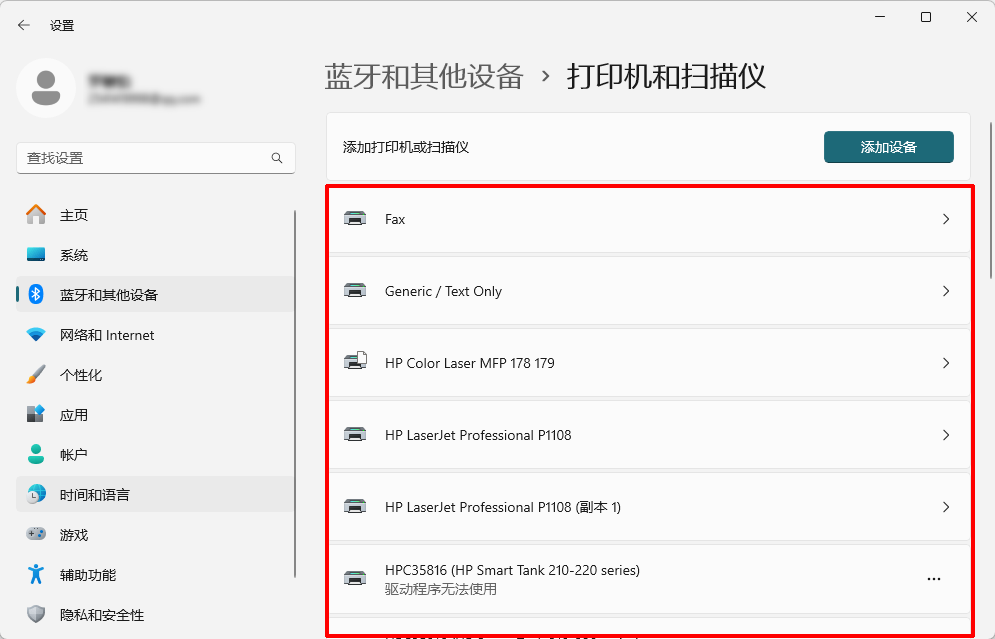Click the Wi-Fi network icon
Screen dimensions: 995x639
36,334
